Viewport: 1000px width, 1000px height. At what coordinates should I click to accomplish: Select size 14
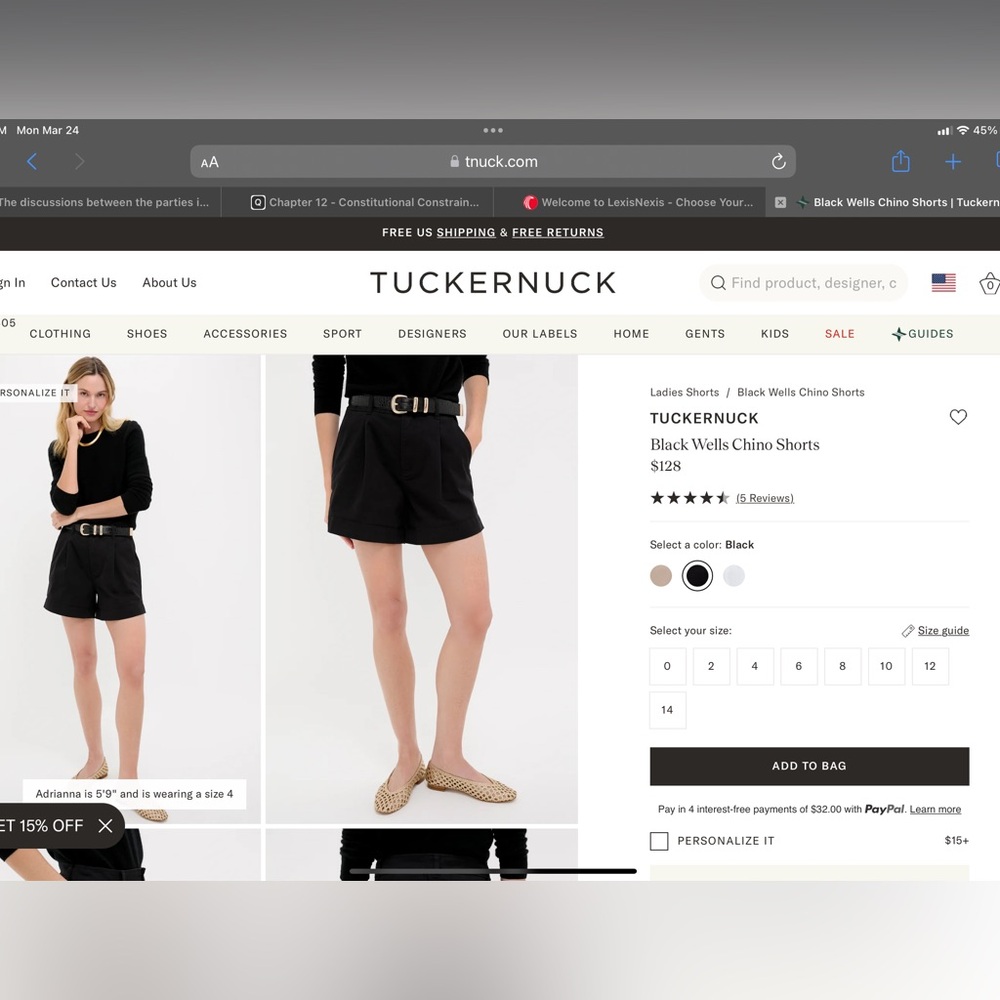668,710
